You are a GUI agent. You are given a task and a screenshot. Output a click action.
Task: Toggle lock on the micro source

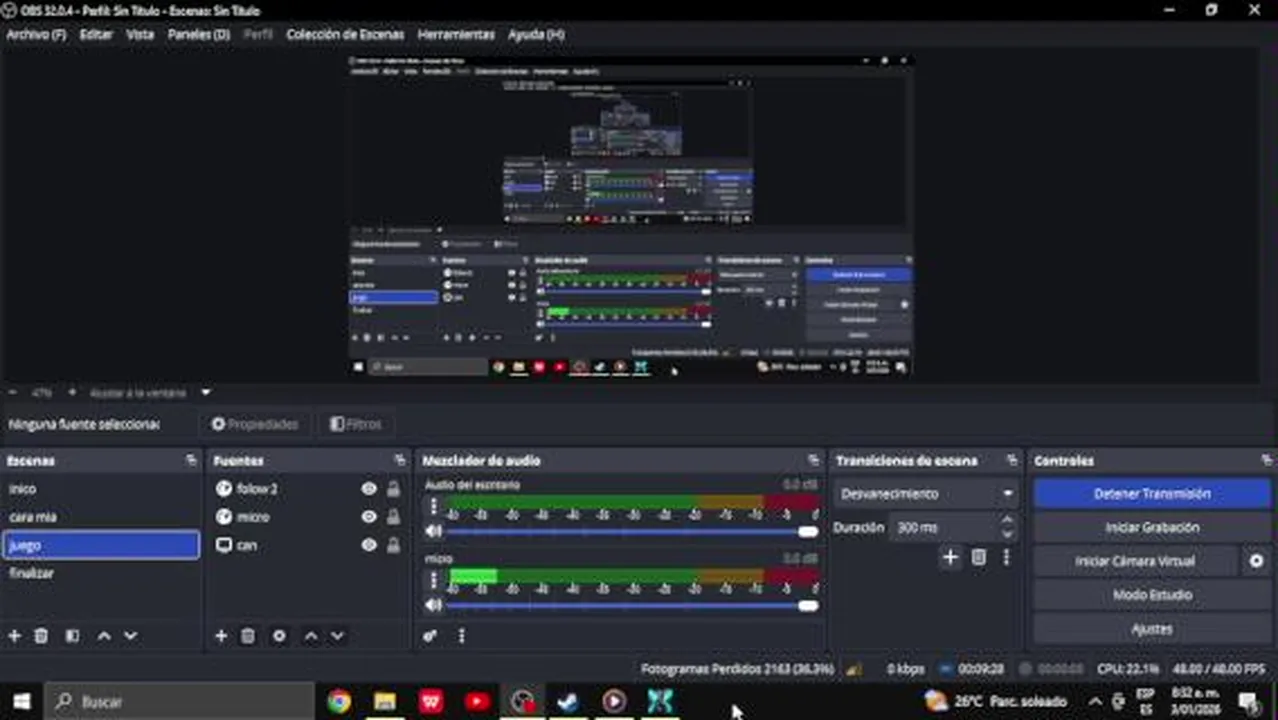(x=393, y=517)
